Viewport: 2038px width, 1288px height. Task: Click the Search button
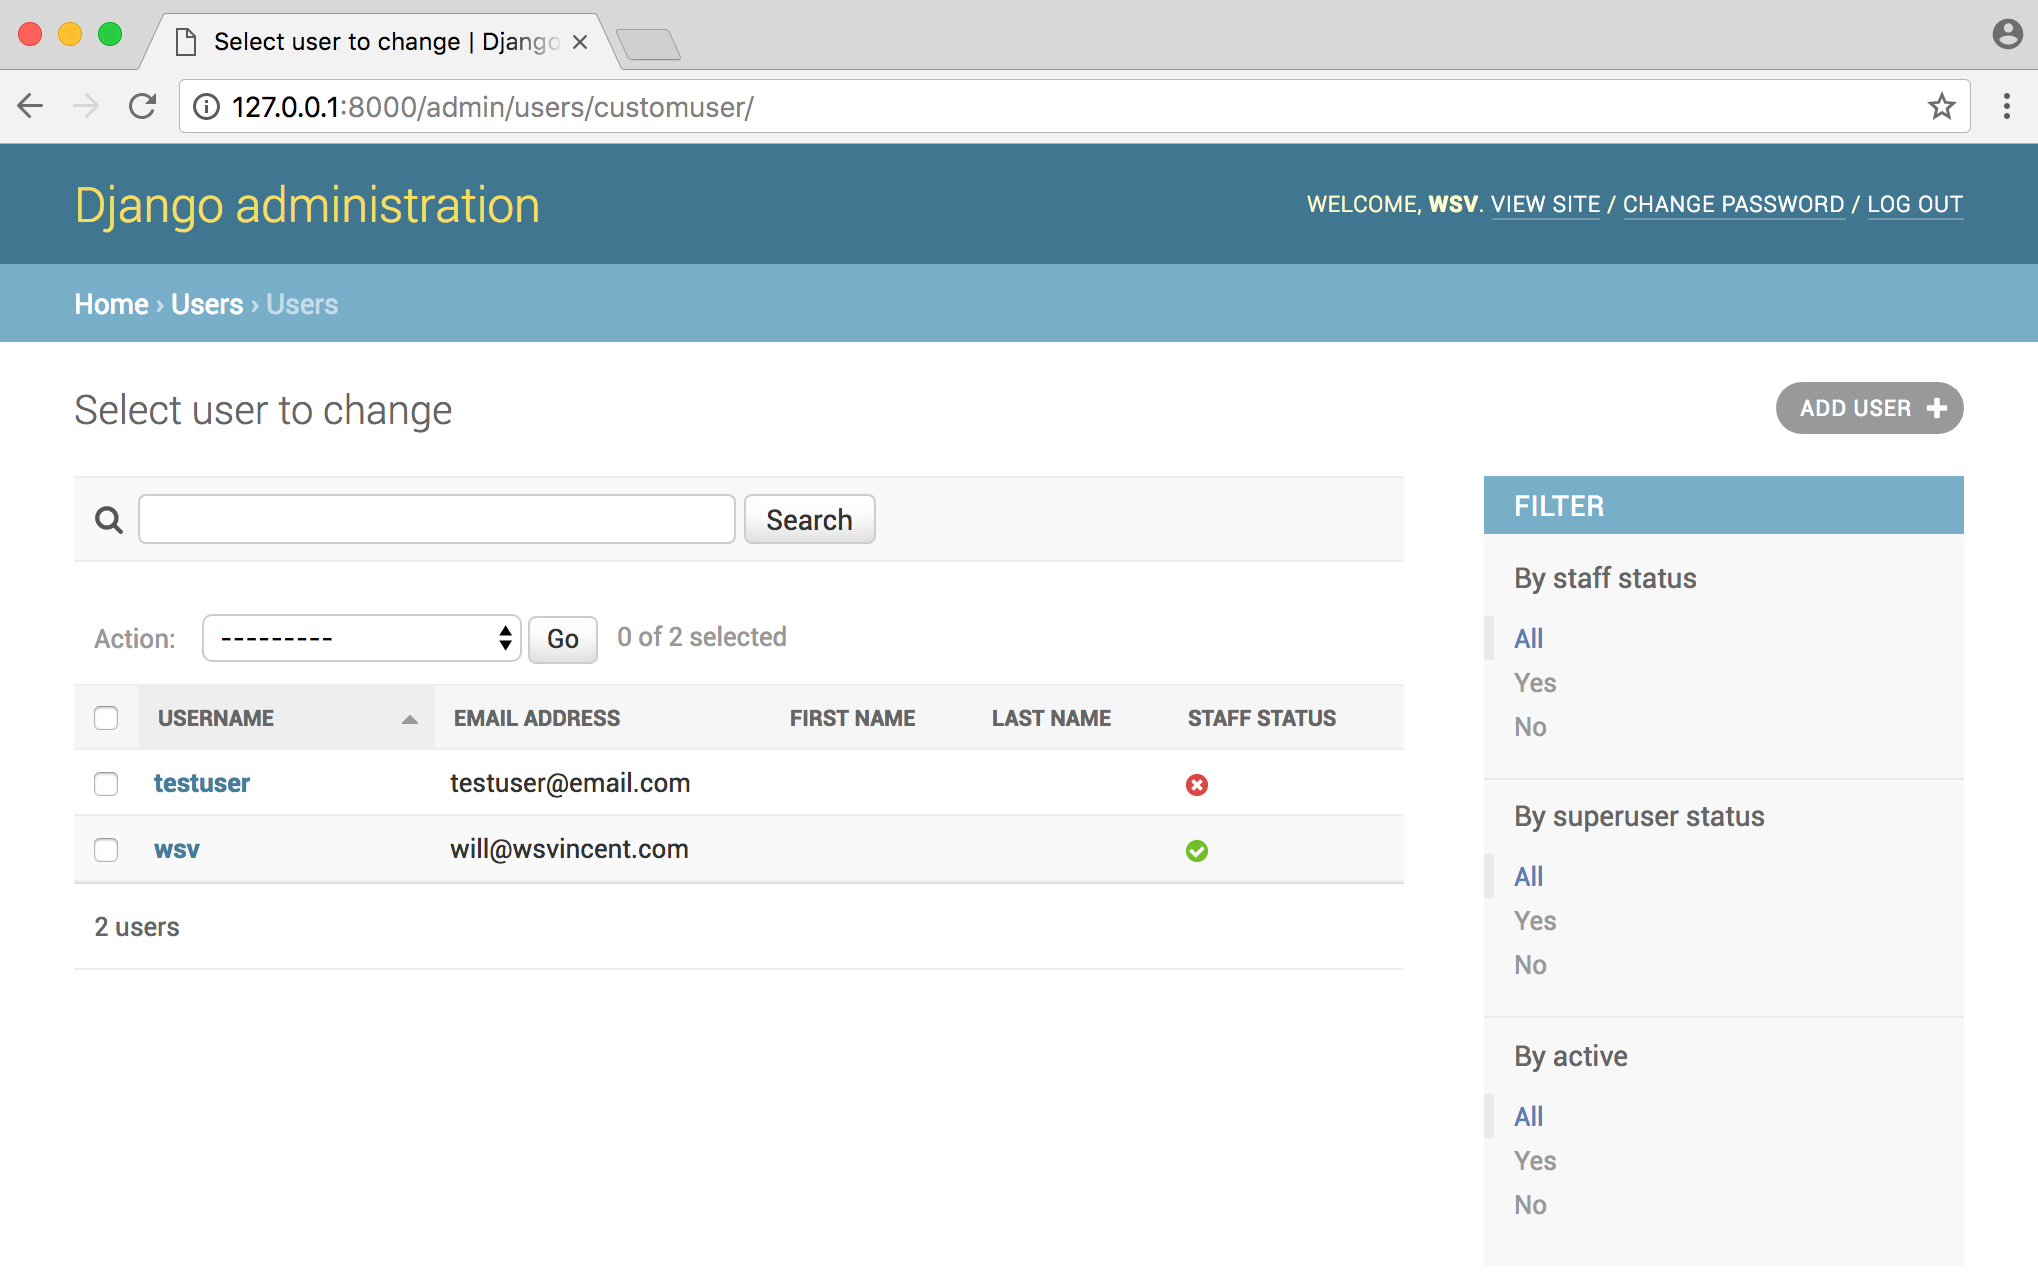point(808,519)
